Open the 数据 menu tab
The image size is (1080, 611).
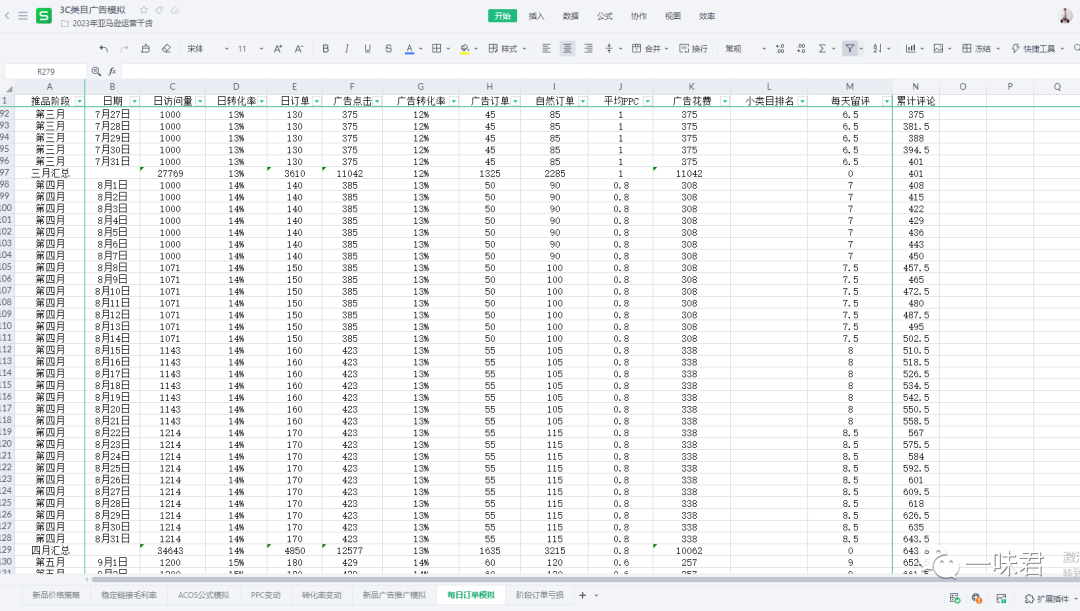(x=570, y=16)
